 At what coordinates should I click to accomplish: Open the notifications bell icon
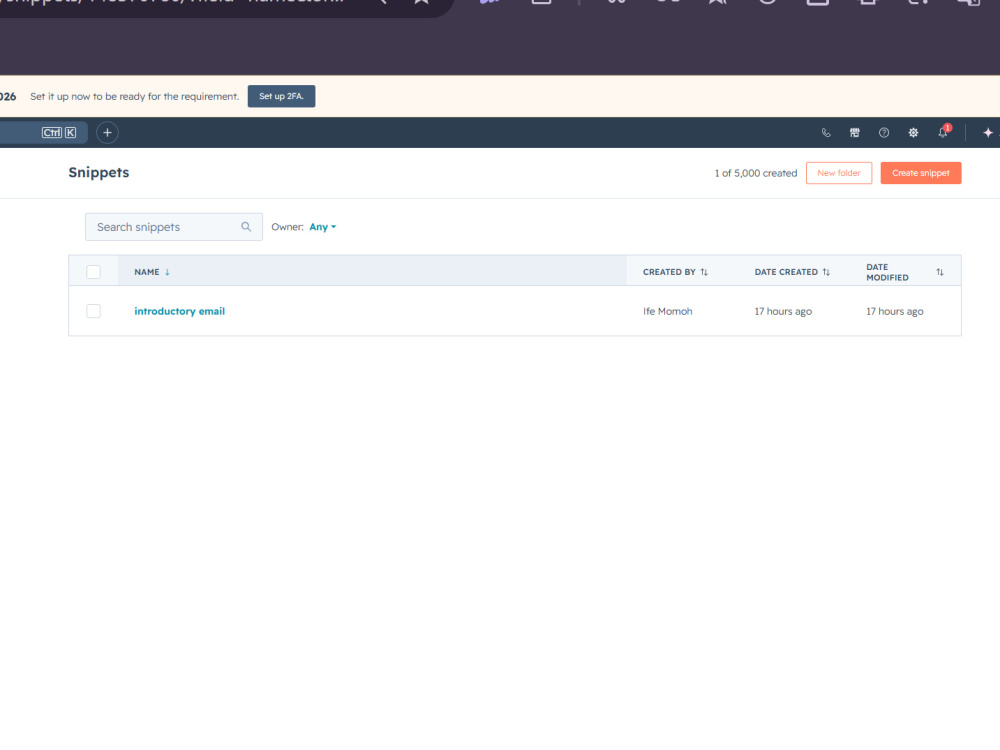943,132
